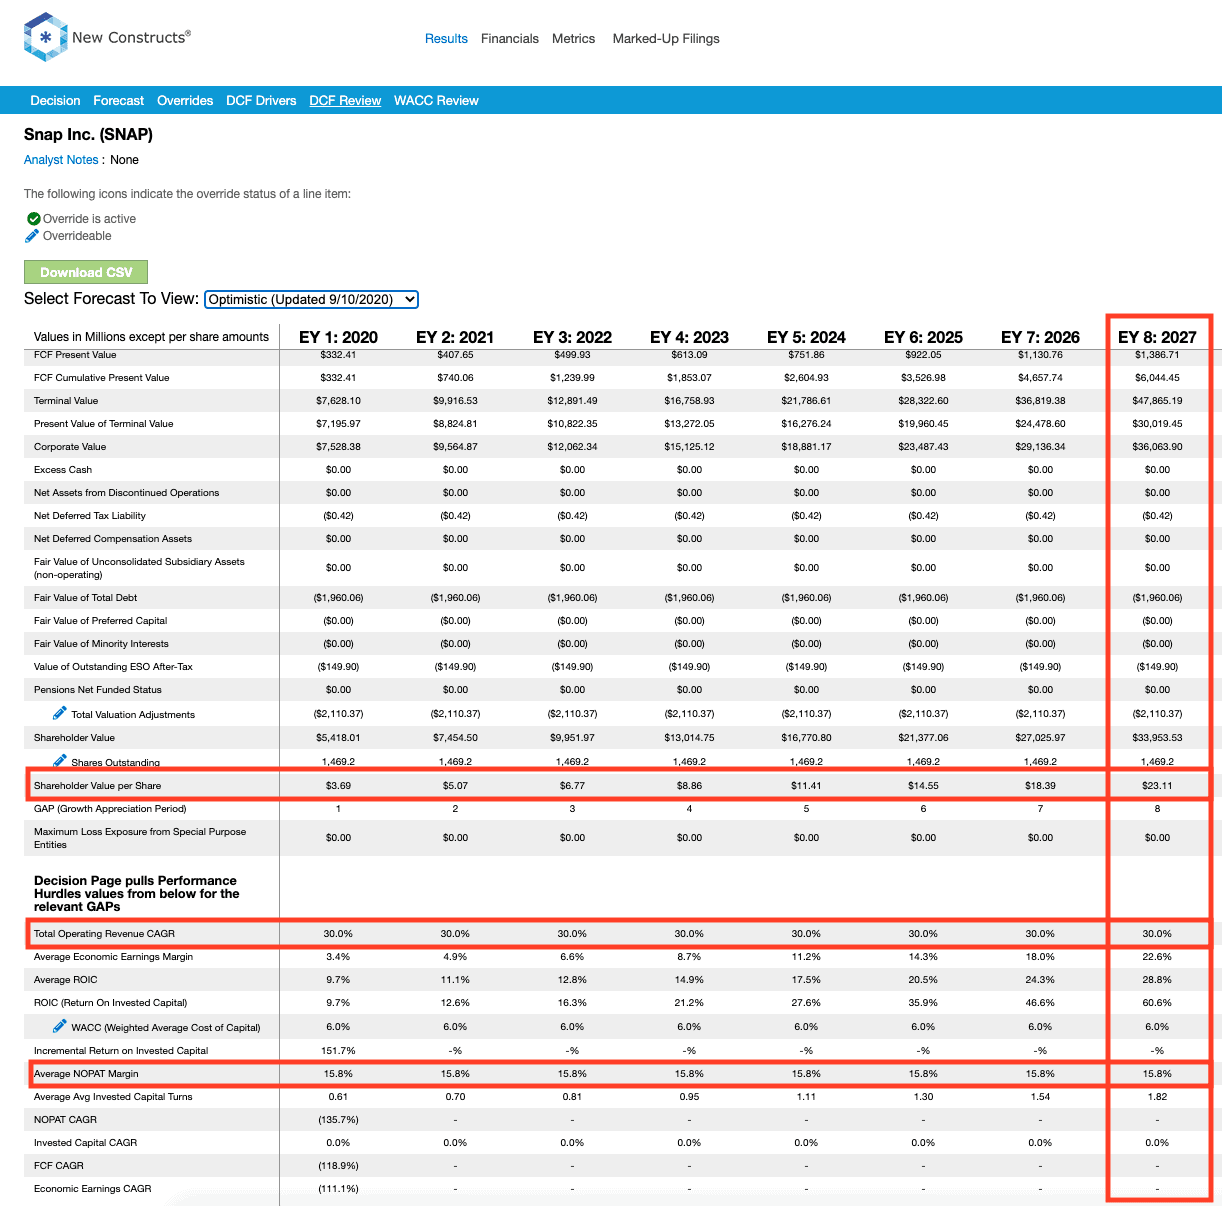Select the Terminal Value row label
Screen dimensions: 1222x1206
pos(66,401)
